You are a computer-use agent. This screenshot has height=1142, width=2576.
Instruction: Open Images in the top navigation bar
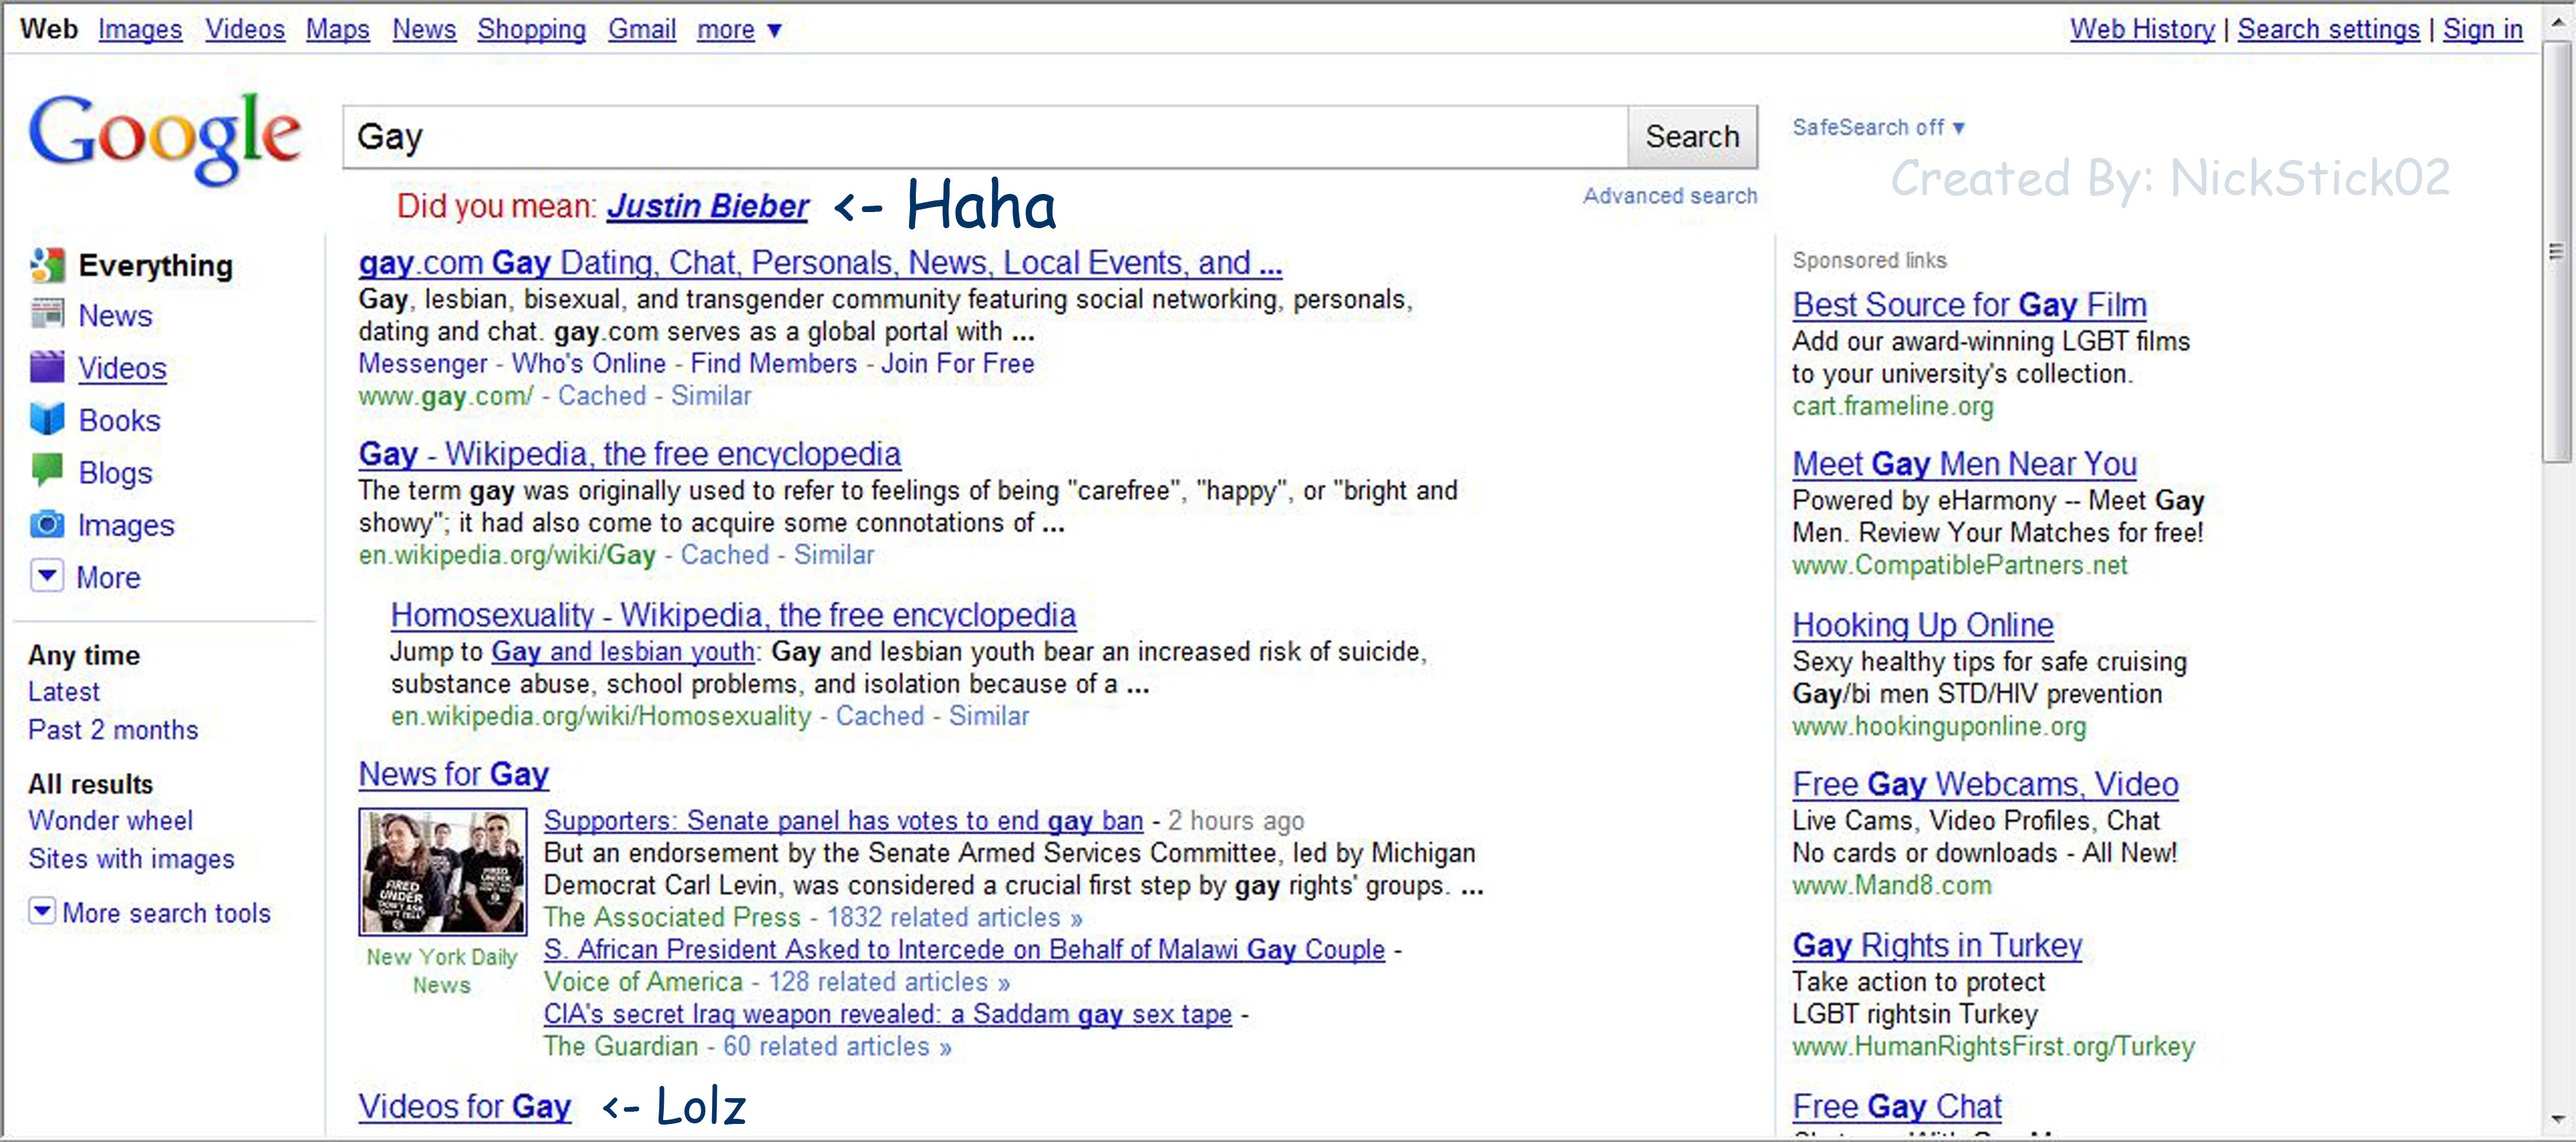pos(140,30)
